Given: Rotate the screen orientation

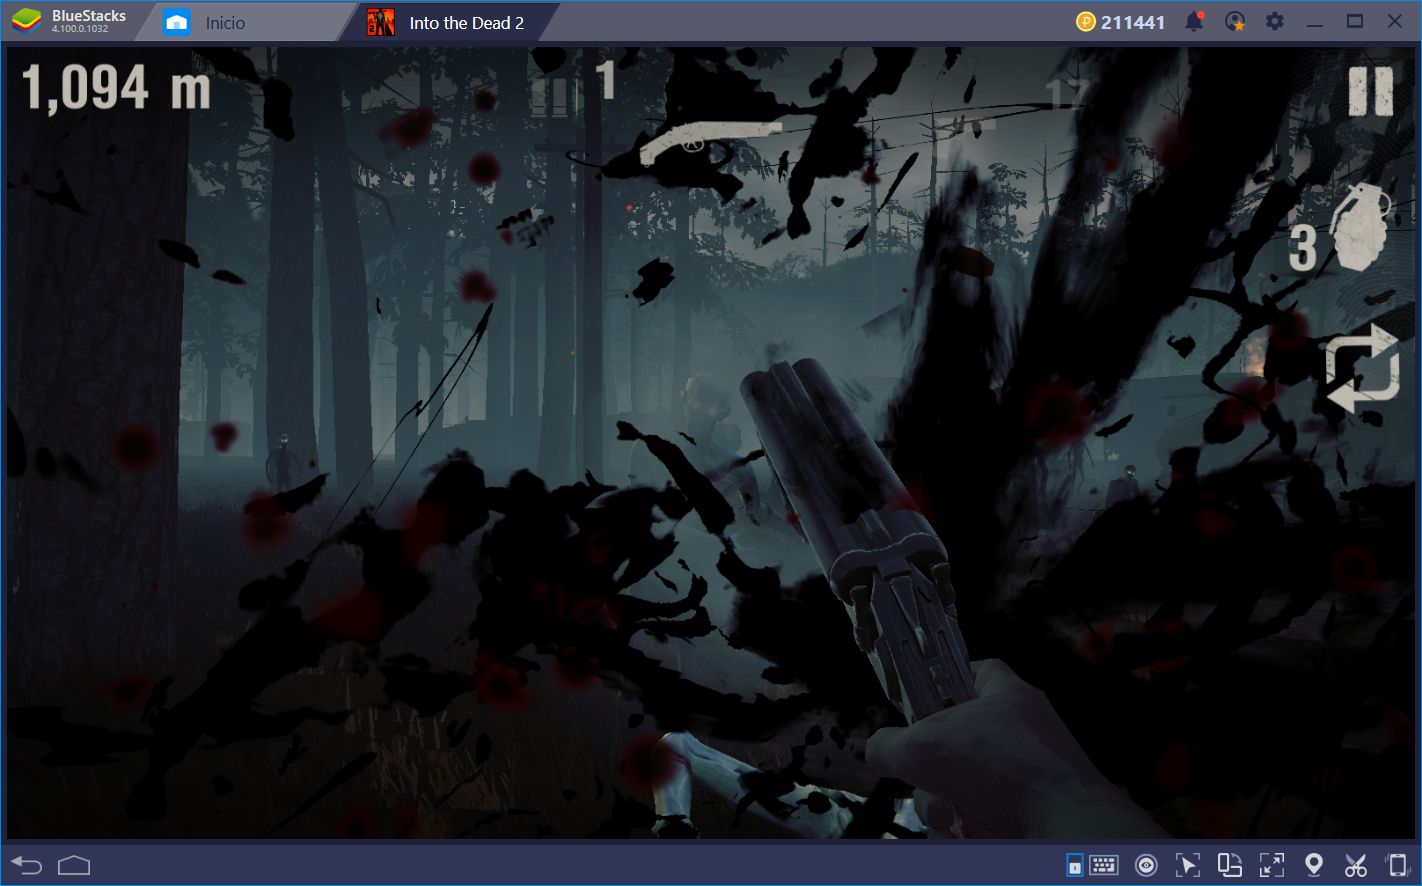Looking at the screenshot, I should [1230, 865].
